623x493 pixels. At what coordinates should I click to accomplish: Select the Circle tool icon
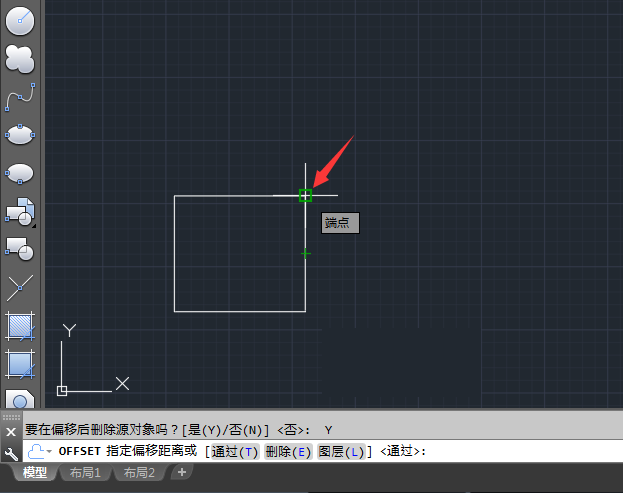20,21
